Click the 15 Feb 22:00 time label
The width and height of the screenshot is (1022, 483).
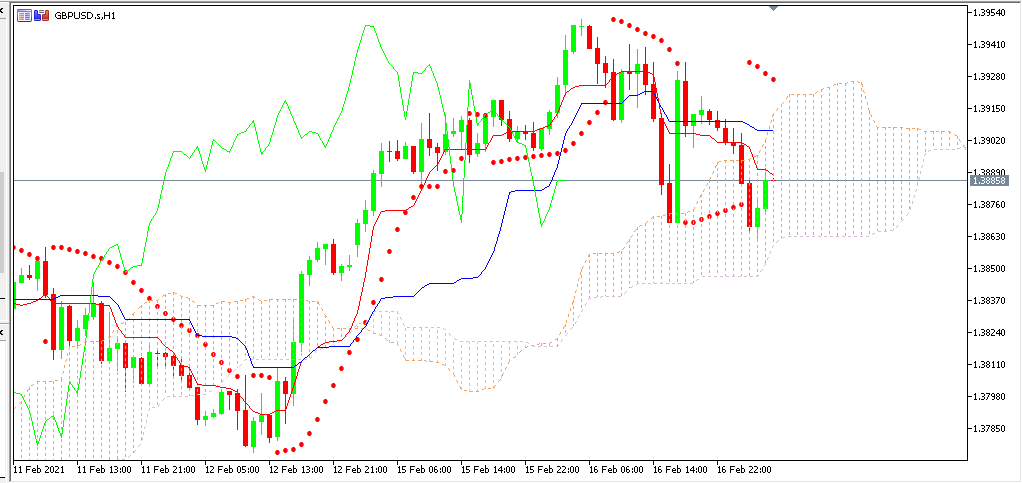coord(551,470)
